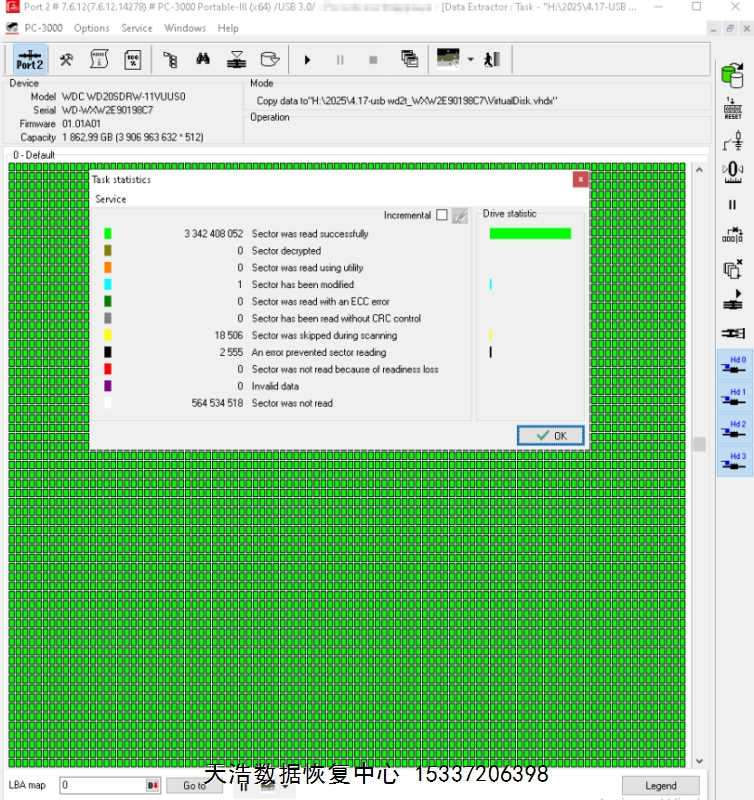Click the cascaded windows toolbar icon
This screenshot has width=754, height=800.
(409, 60)
